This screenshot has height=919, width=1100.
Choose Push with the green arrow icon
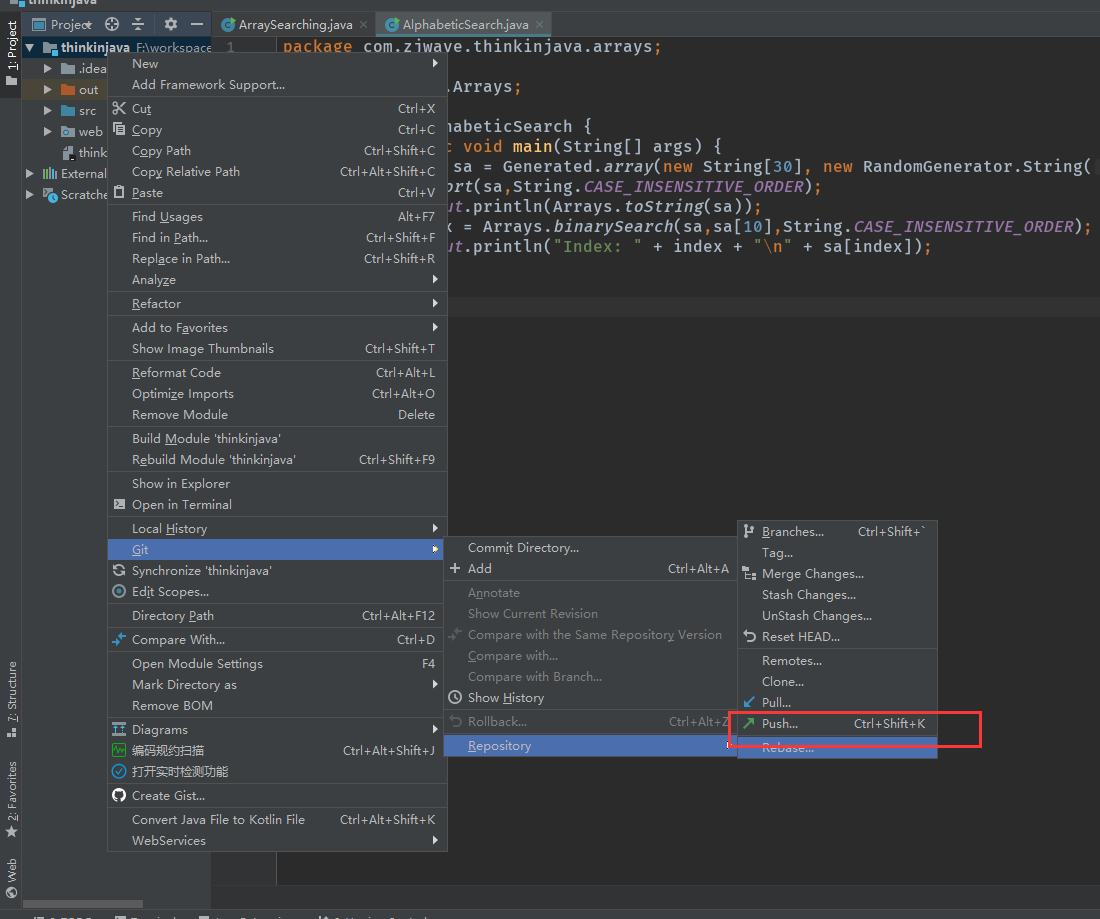tap(779, 724)
